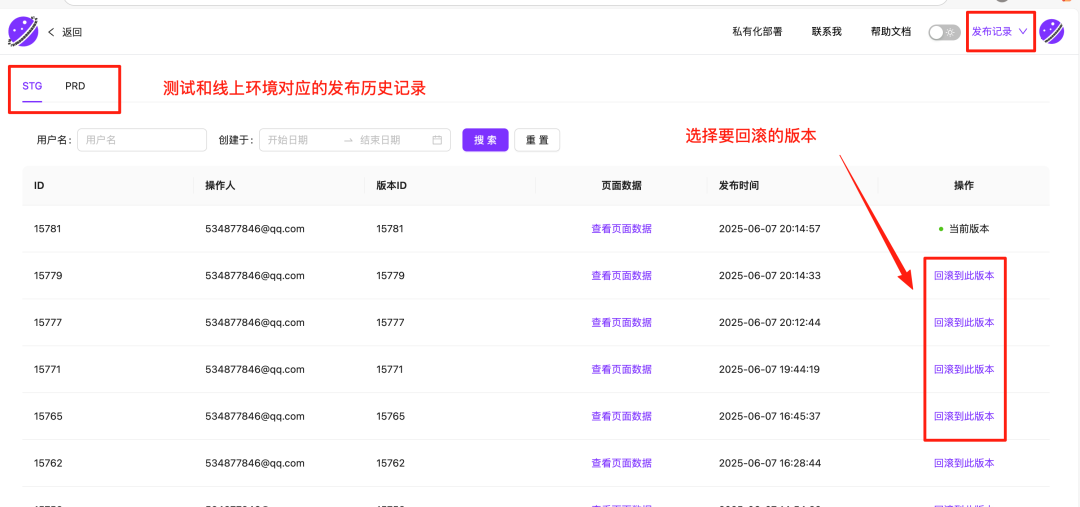This screenshot has width=1080, height=507.
Task: View page data for version 15771
Action: (621, 370)
